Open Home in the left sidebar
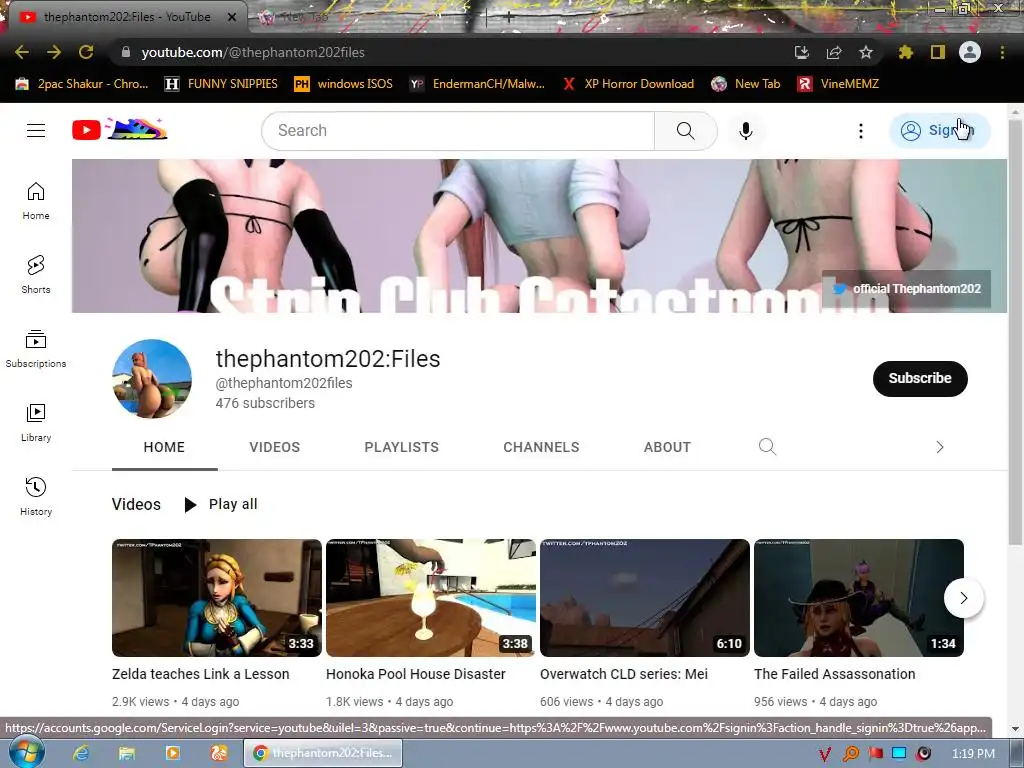The height and width of the screenshot is (768, 1024). coord(36,200)
